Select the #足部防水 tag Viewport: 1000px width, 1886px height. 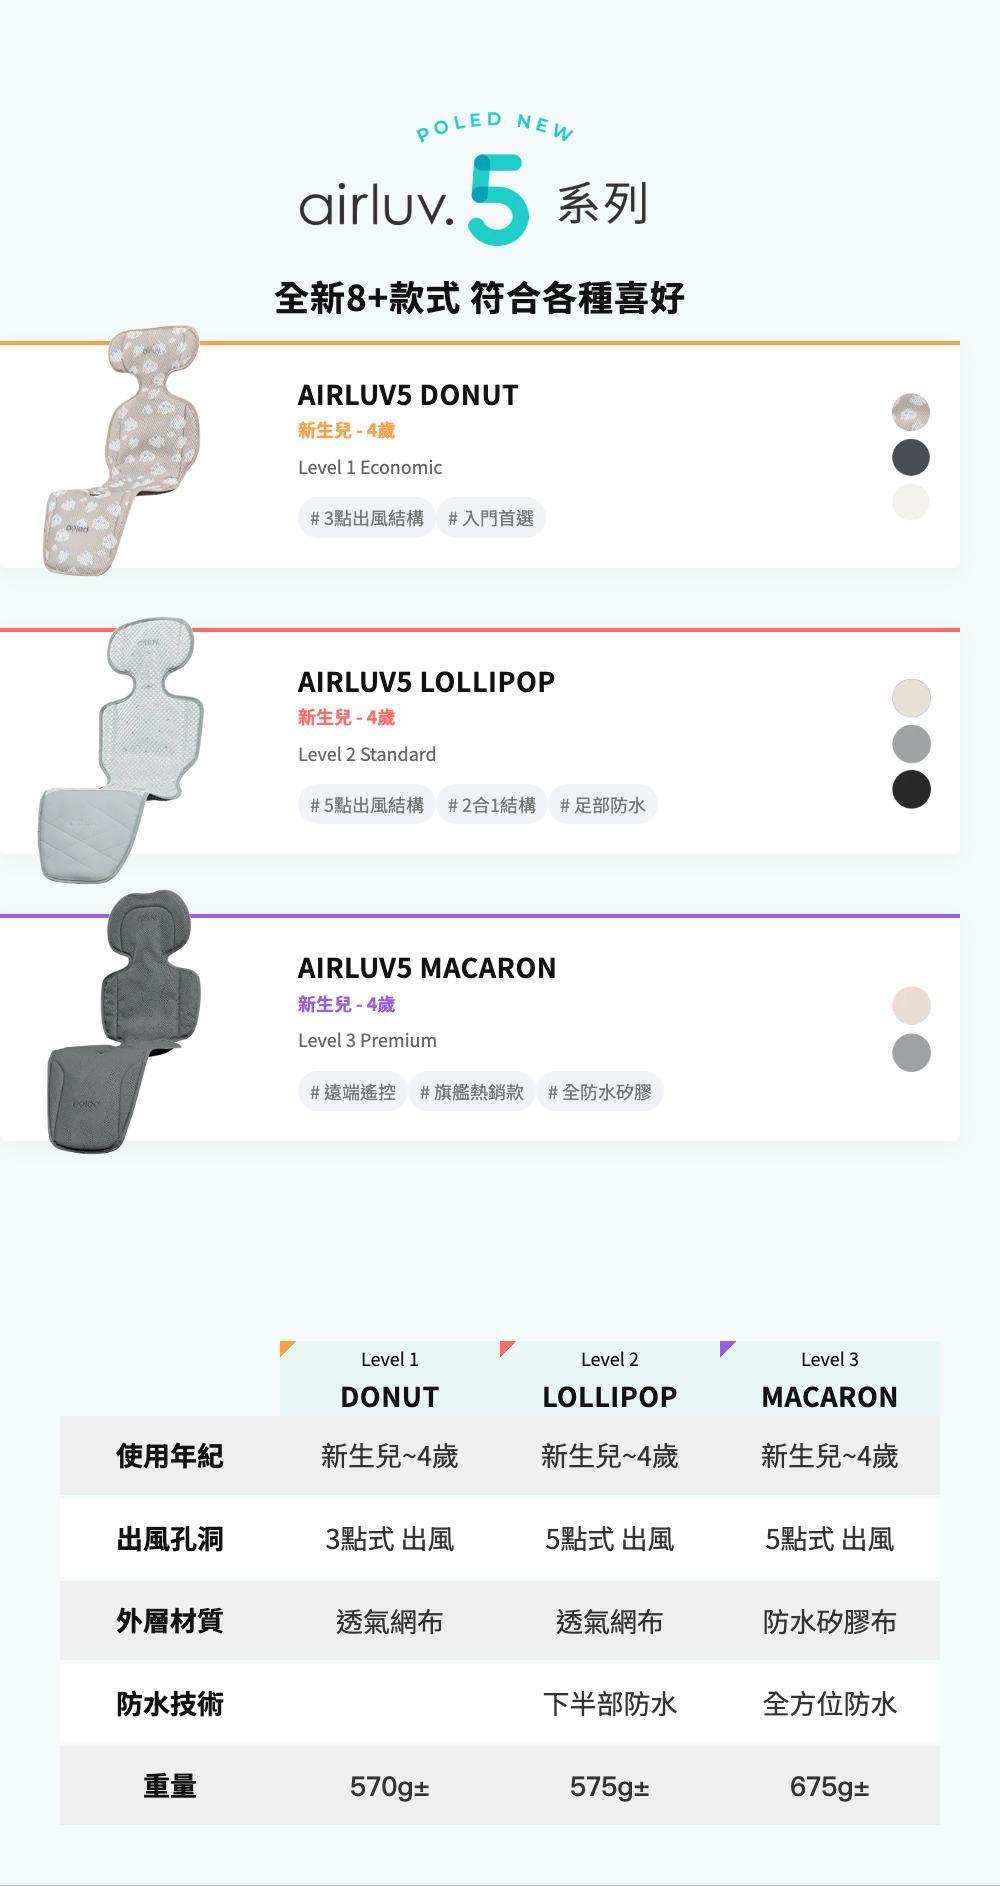pyautogui.click(x=603, y=805)
